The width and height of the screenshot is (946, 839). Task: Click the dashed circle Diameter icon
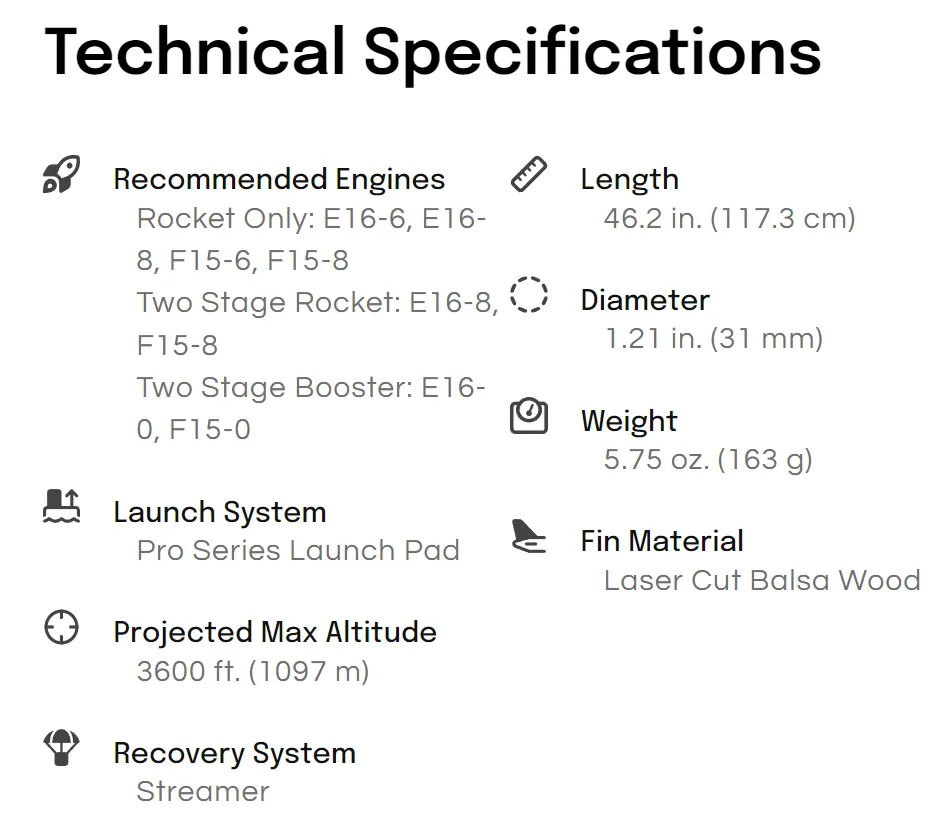[529, 295]
